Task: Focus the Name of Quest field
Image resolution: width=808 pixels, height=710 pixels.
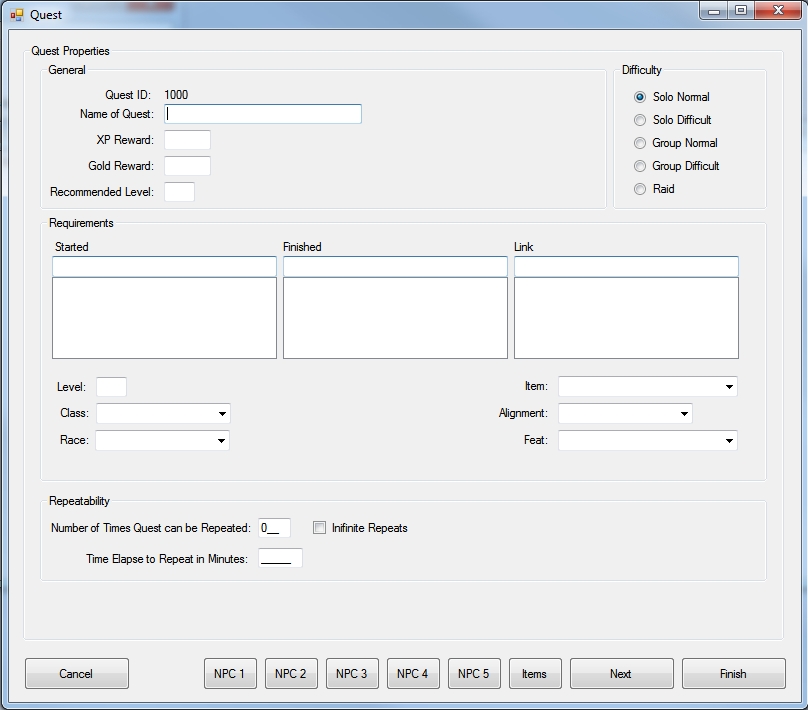Action: (263, 114)
